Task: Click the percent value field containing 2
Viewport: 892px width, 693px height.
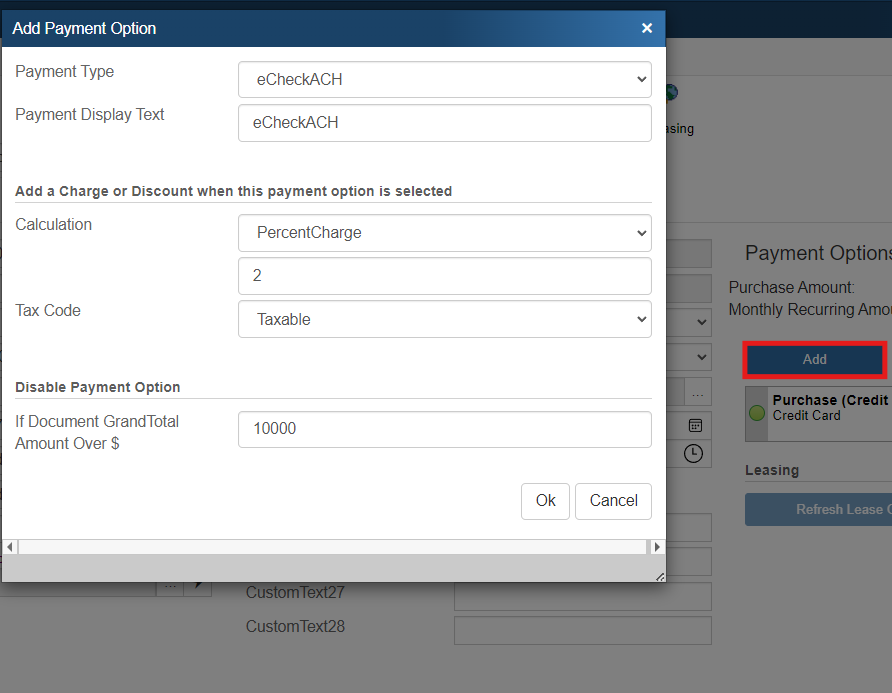Action: click(444, 276)
